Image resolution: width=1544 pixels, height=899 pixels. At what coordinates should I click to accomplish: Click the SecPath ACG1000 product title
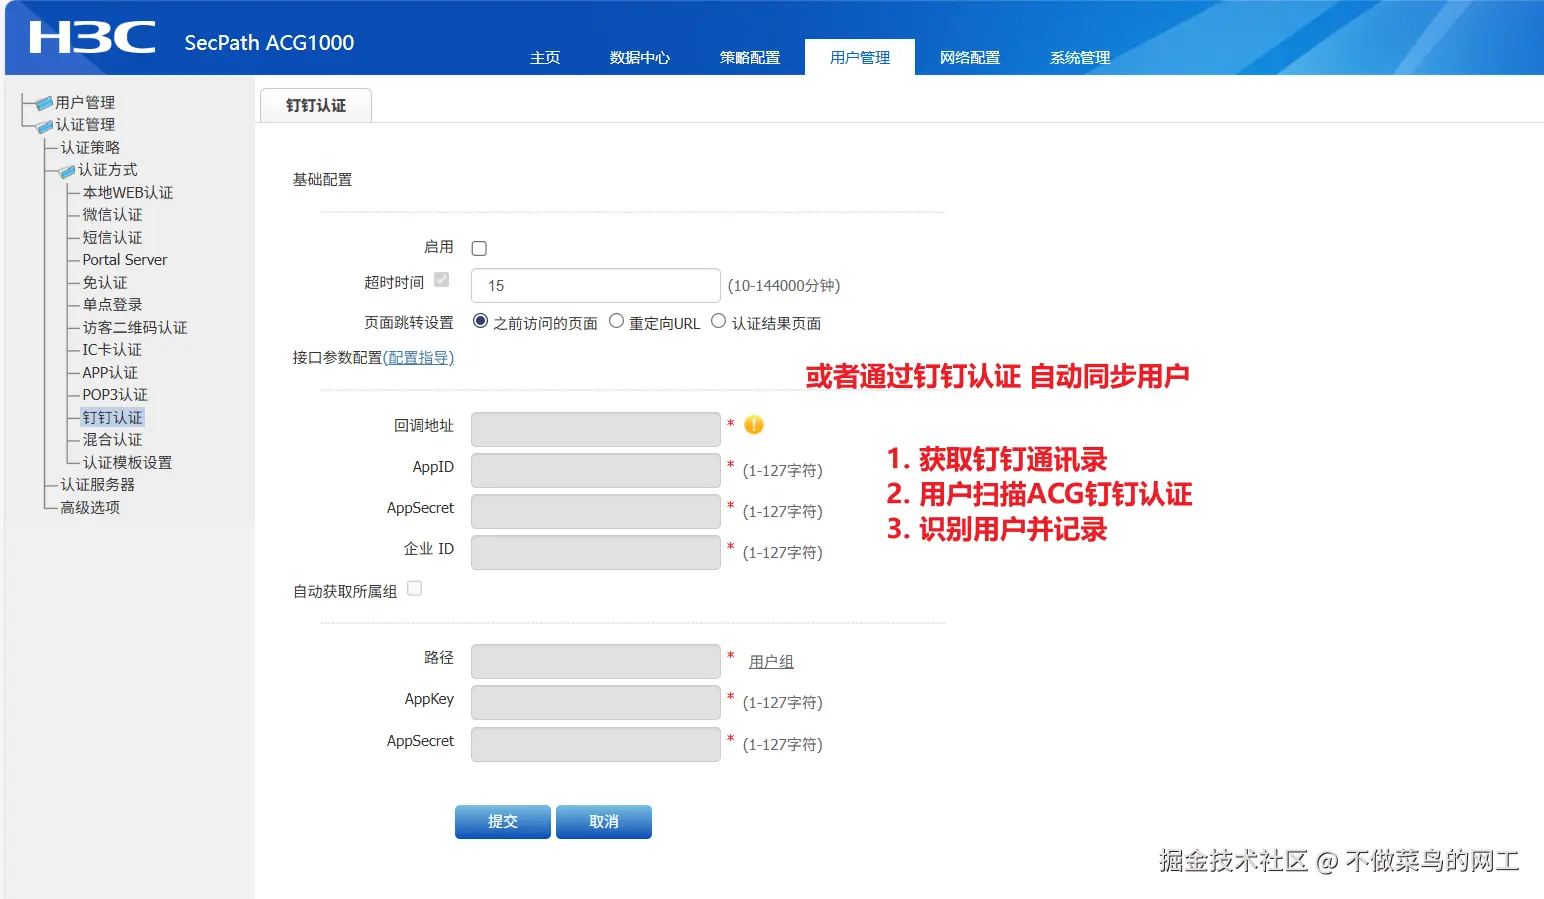click(x=269, y=43)
